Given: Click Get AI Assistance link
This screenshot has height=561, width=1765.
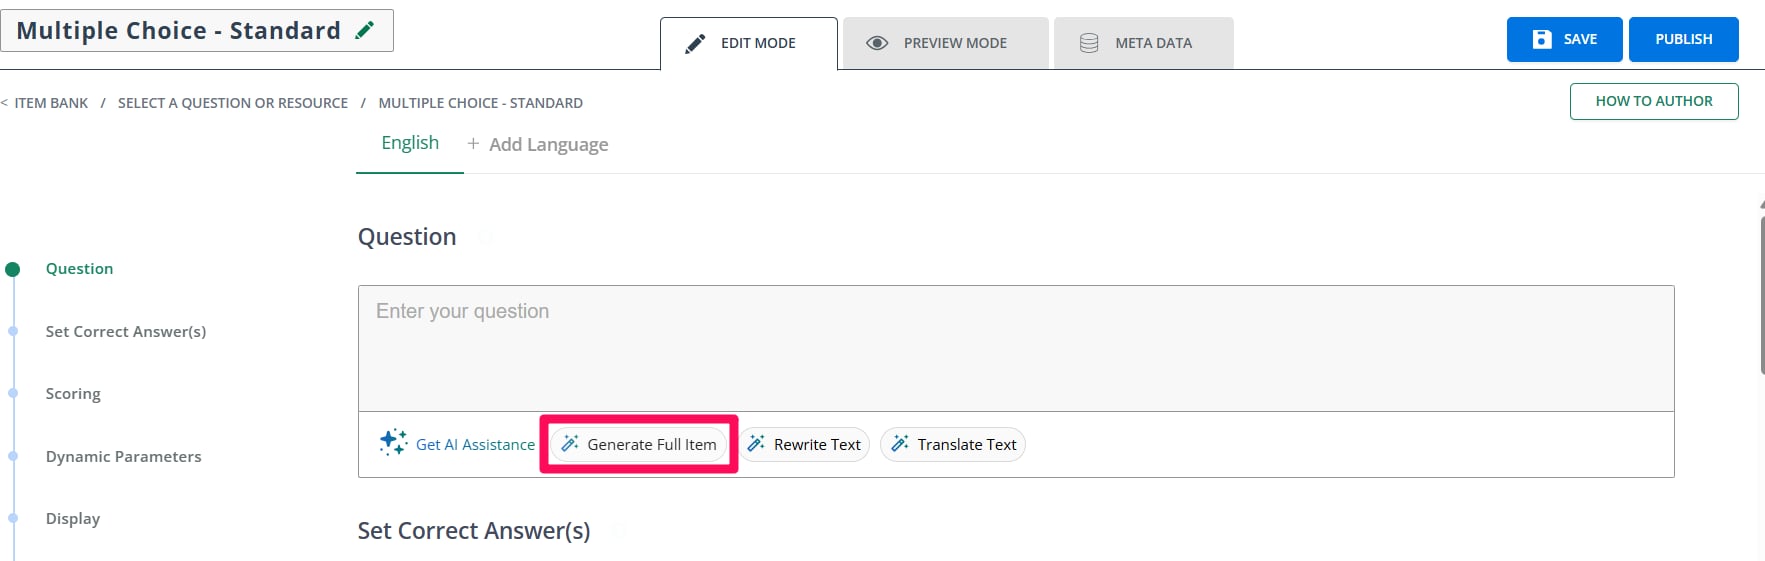Looking at the screenshot, I should pyautogui.click(x=475, y=444).
